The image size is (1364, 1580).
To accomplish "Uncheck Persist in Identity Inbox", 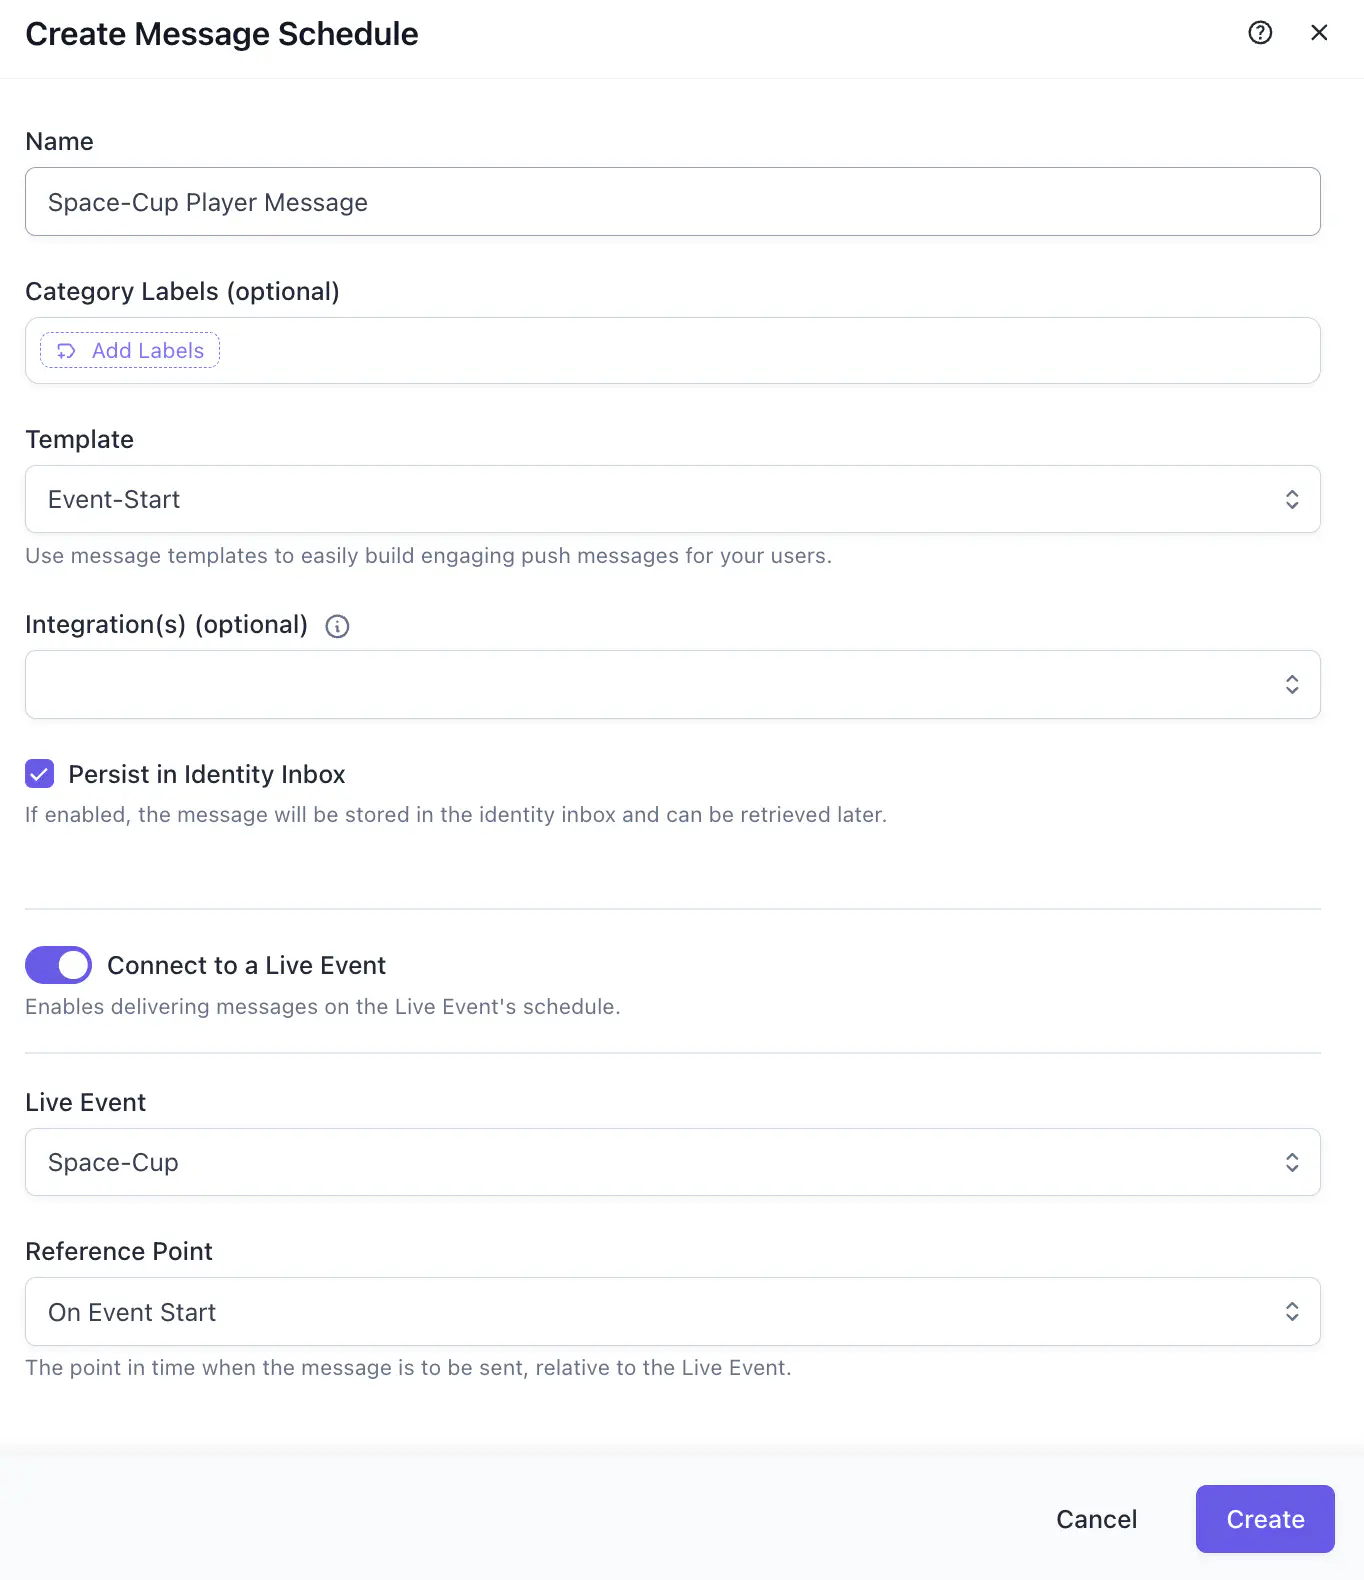I will click(x=39, y=774).
